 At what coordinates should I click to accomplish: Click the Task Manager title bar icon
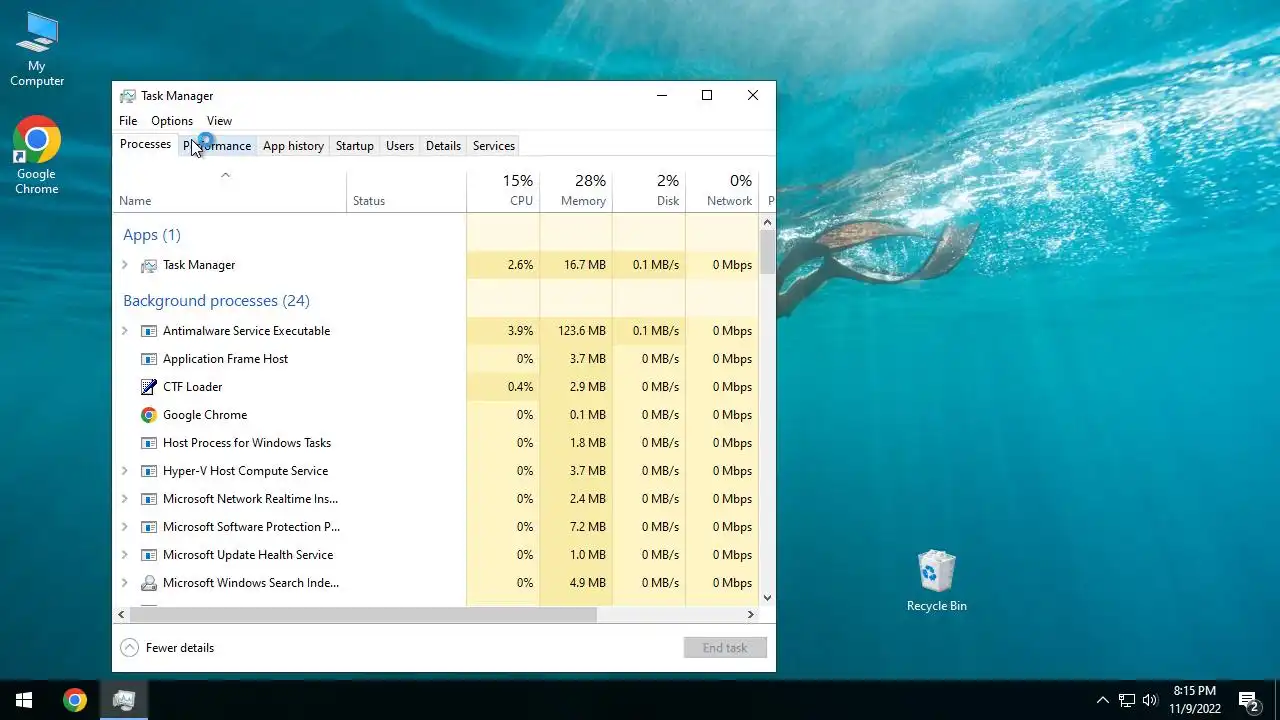pos(127,96)
